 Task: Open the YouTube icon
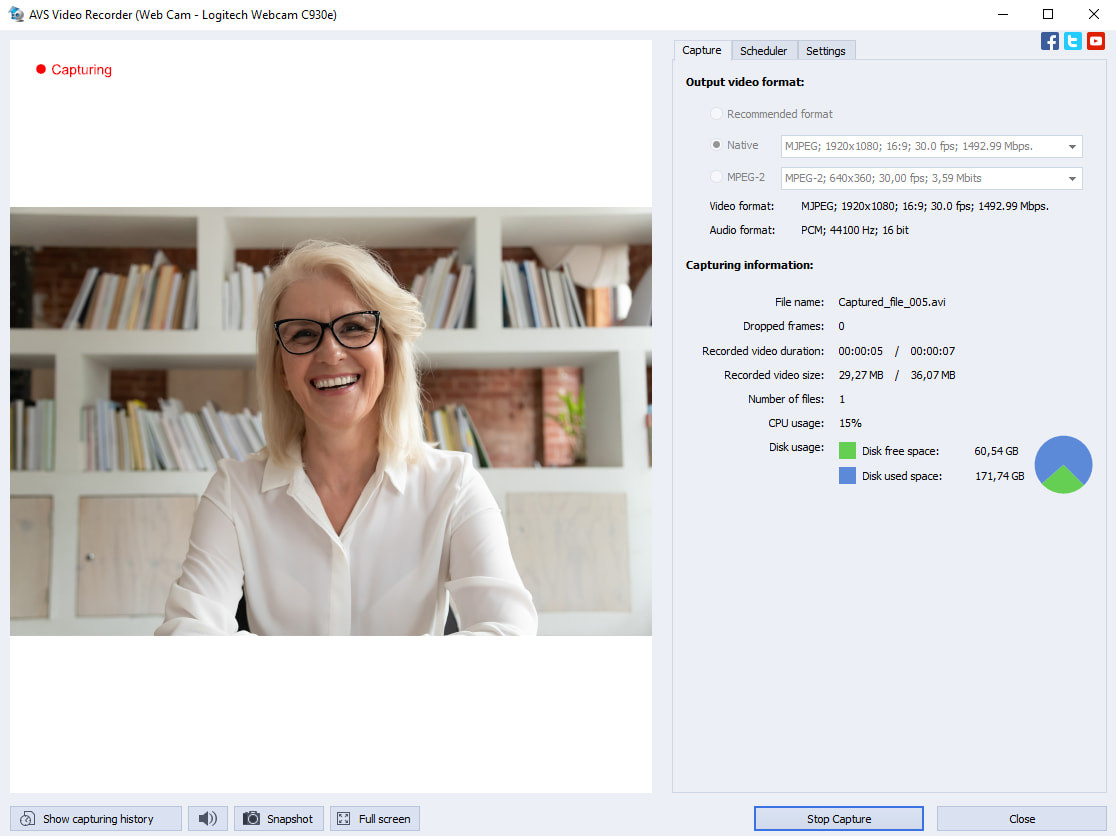tap(1096, 41)
